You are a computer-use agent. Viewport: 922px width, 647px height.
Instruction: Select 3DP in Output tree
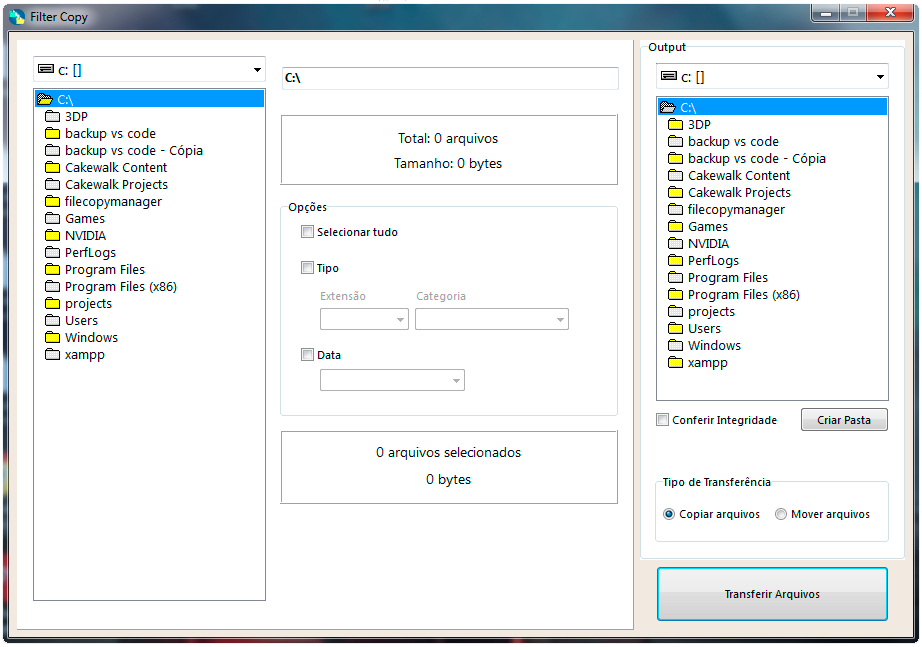[x=699, y=125]
